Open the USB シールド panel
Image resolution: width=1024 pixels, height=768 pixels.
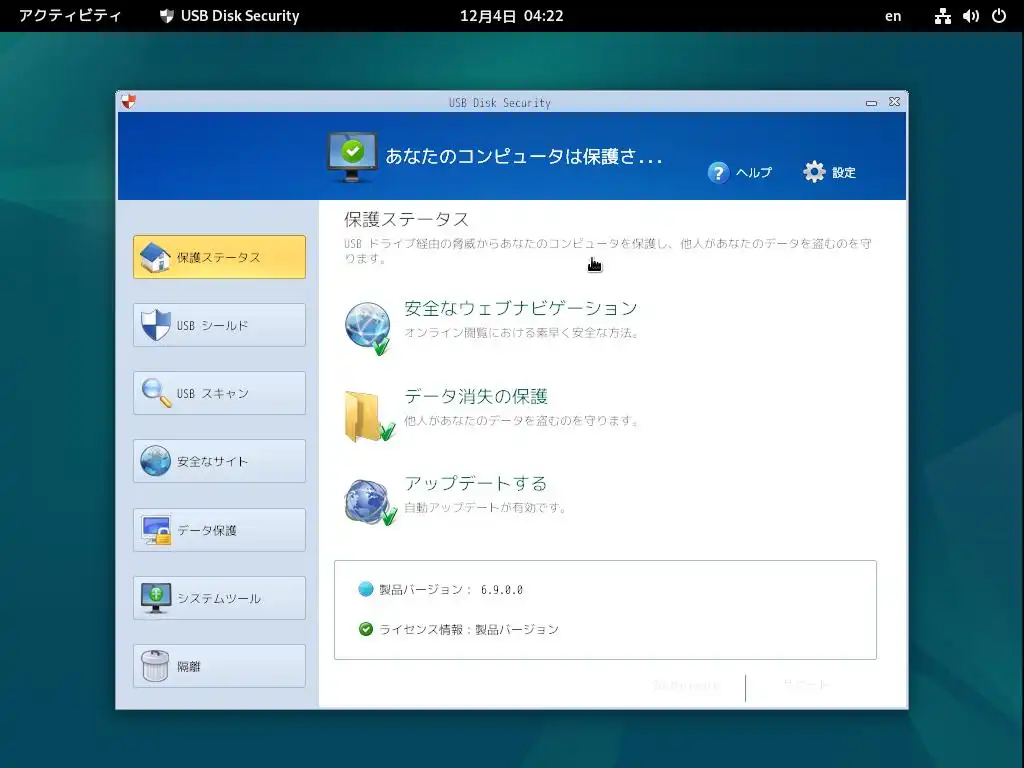219,325
